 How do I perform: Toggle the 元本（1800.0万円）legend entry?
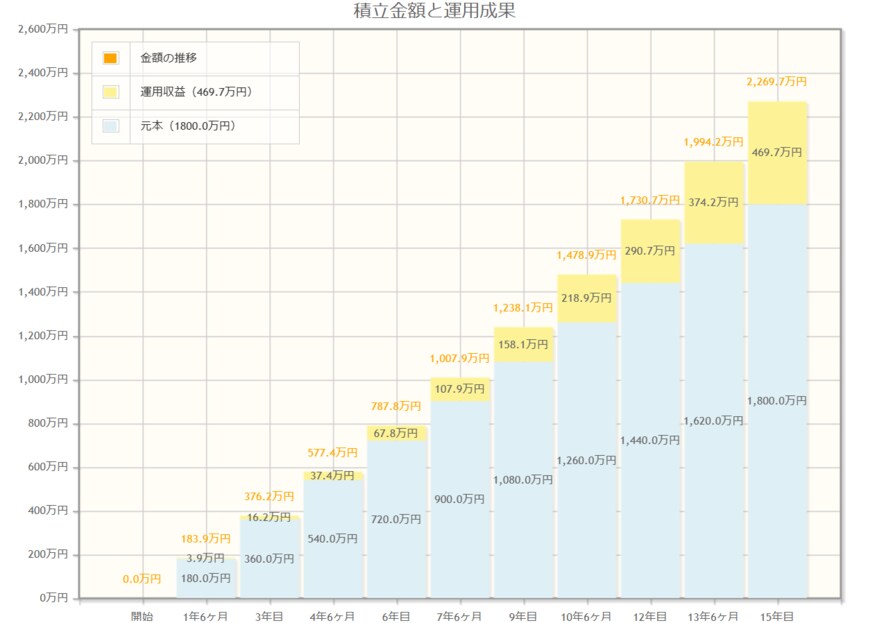pyautogui.click(x=190, y=126)
